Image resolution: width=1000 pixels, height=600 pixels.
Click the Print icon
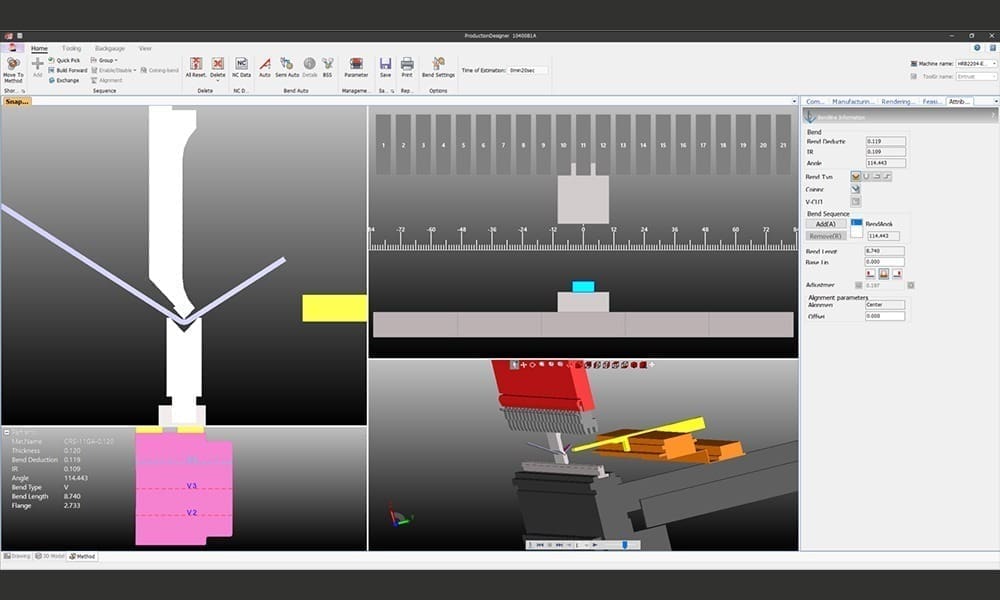(x=407, y=65)
